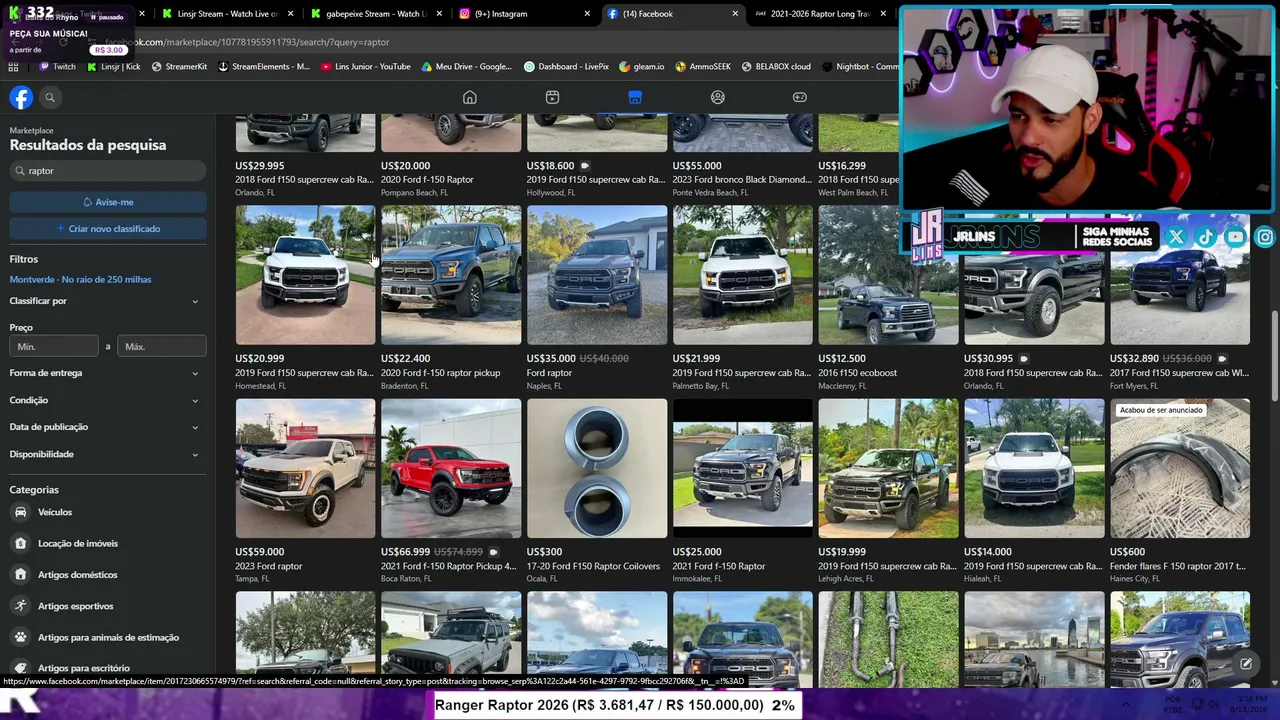Viewport: 1280px width, 720px height.
Task: Click the Veículos category car icon
Action: point(20,512)
